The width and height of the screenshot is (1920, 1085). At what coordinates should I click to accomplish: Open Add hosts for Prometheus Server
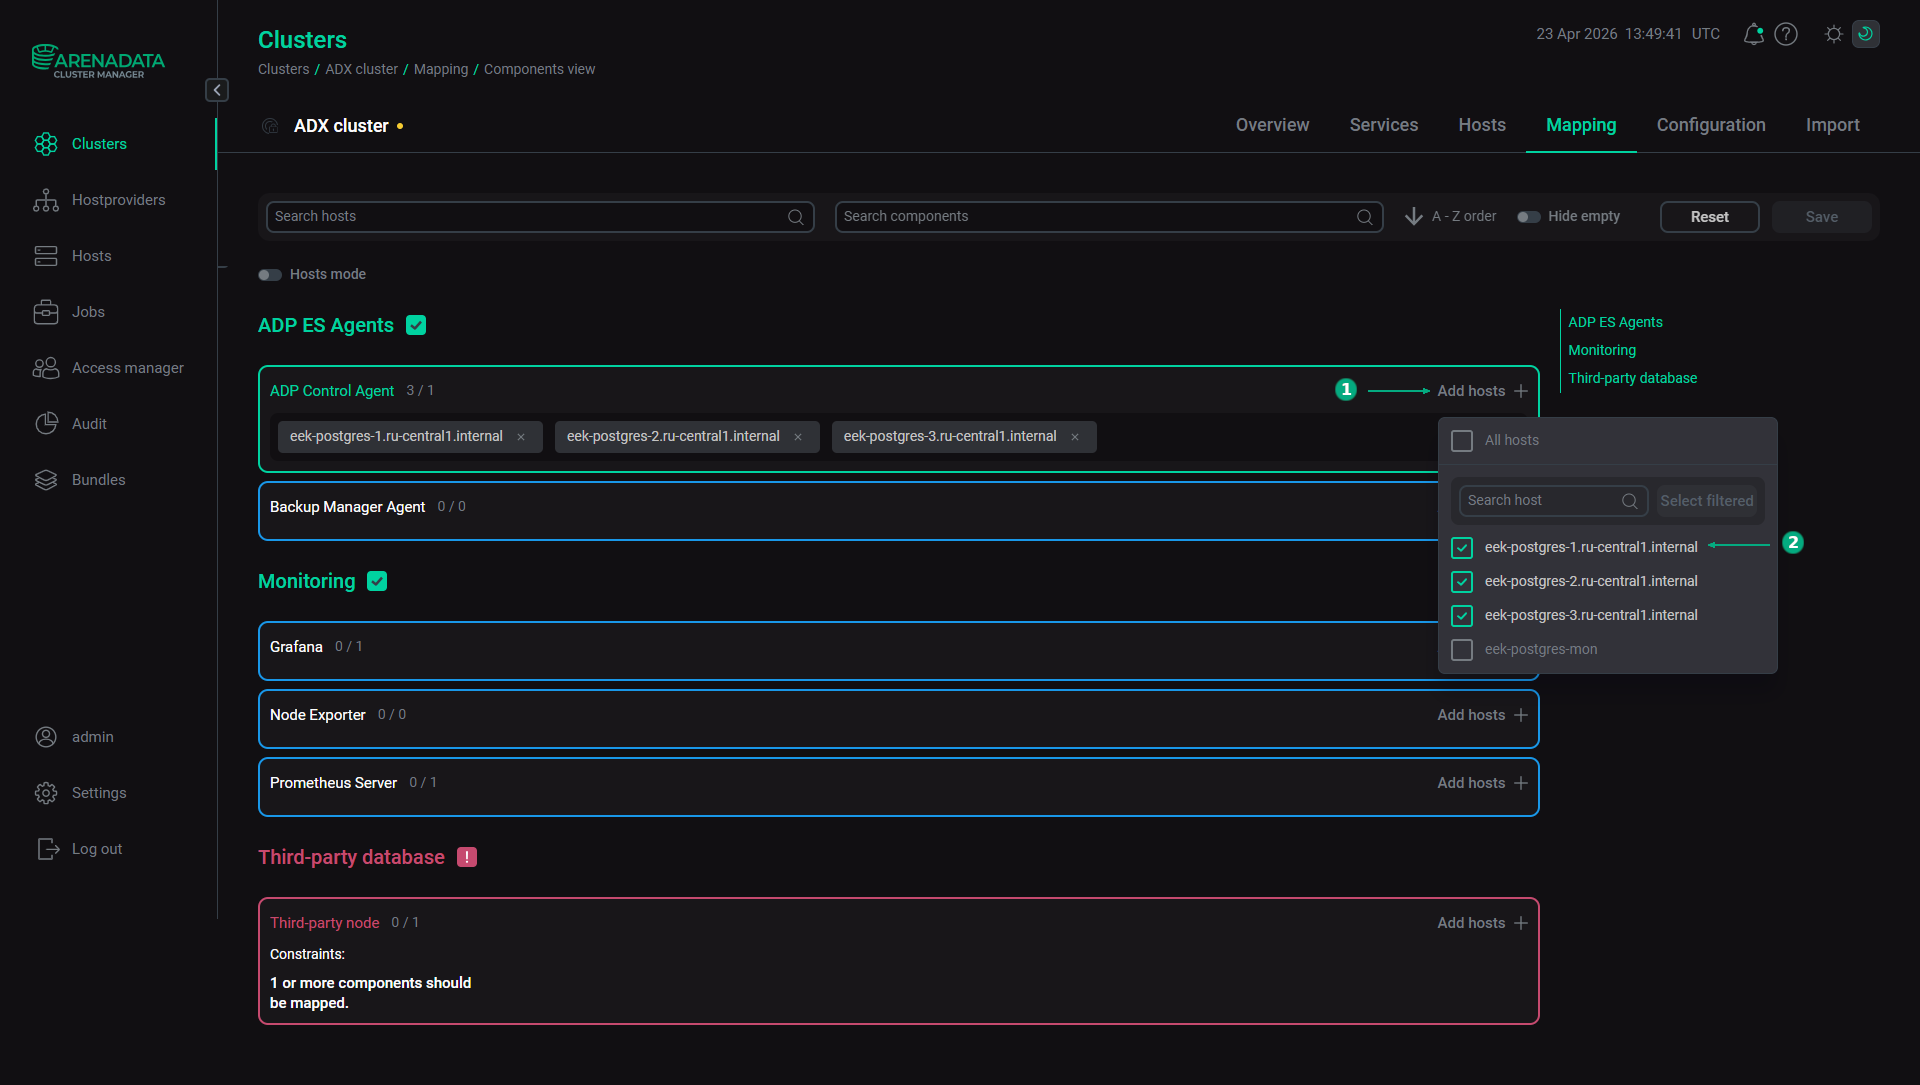click(1482, 783)
